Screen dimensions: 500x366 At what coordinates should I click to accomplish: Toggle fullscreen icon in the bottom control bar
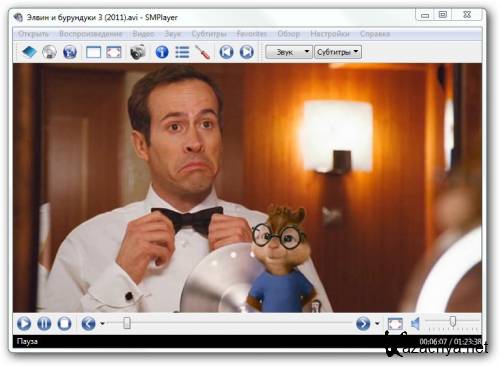[395, 324]
